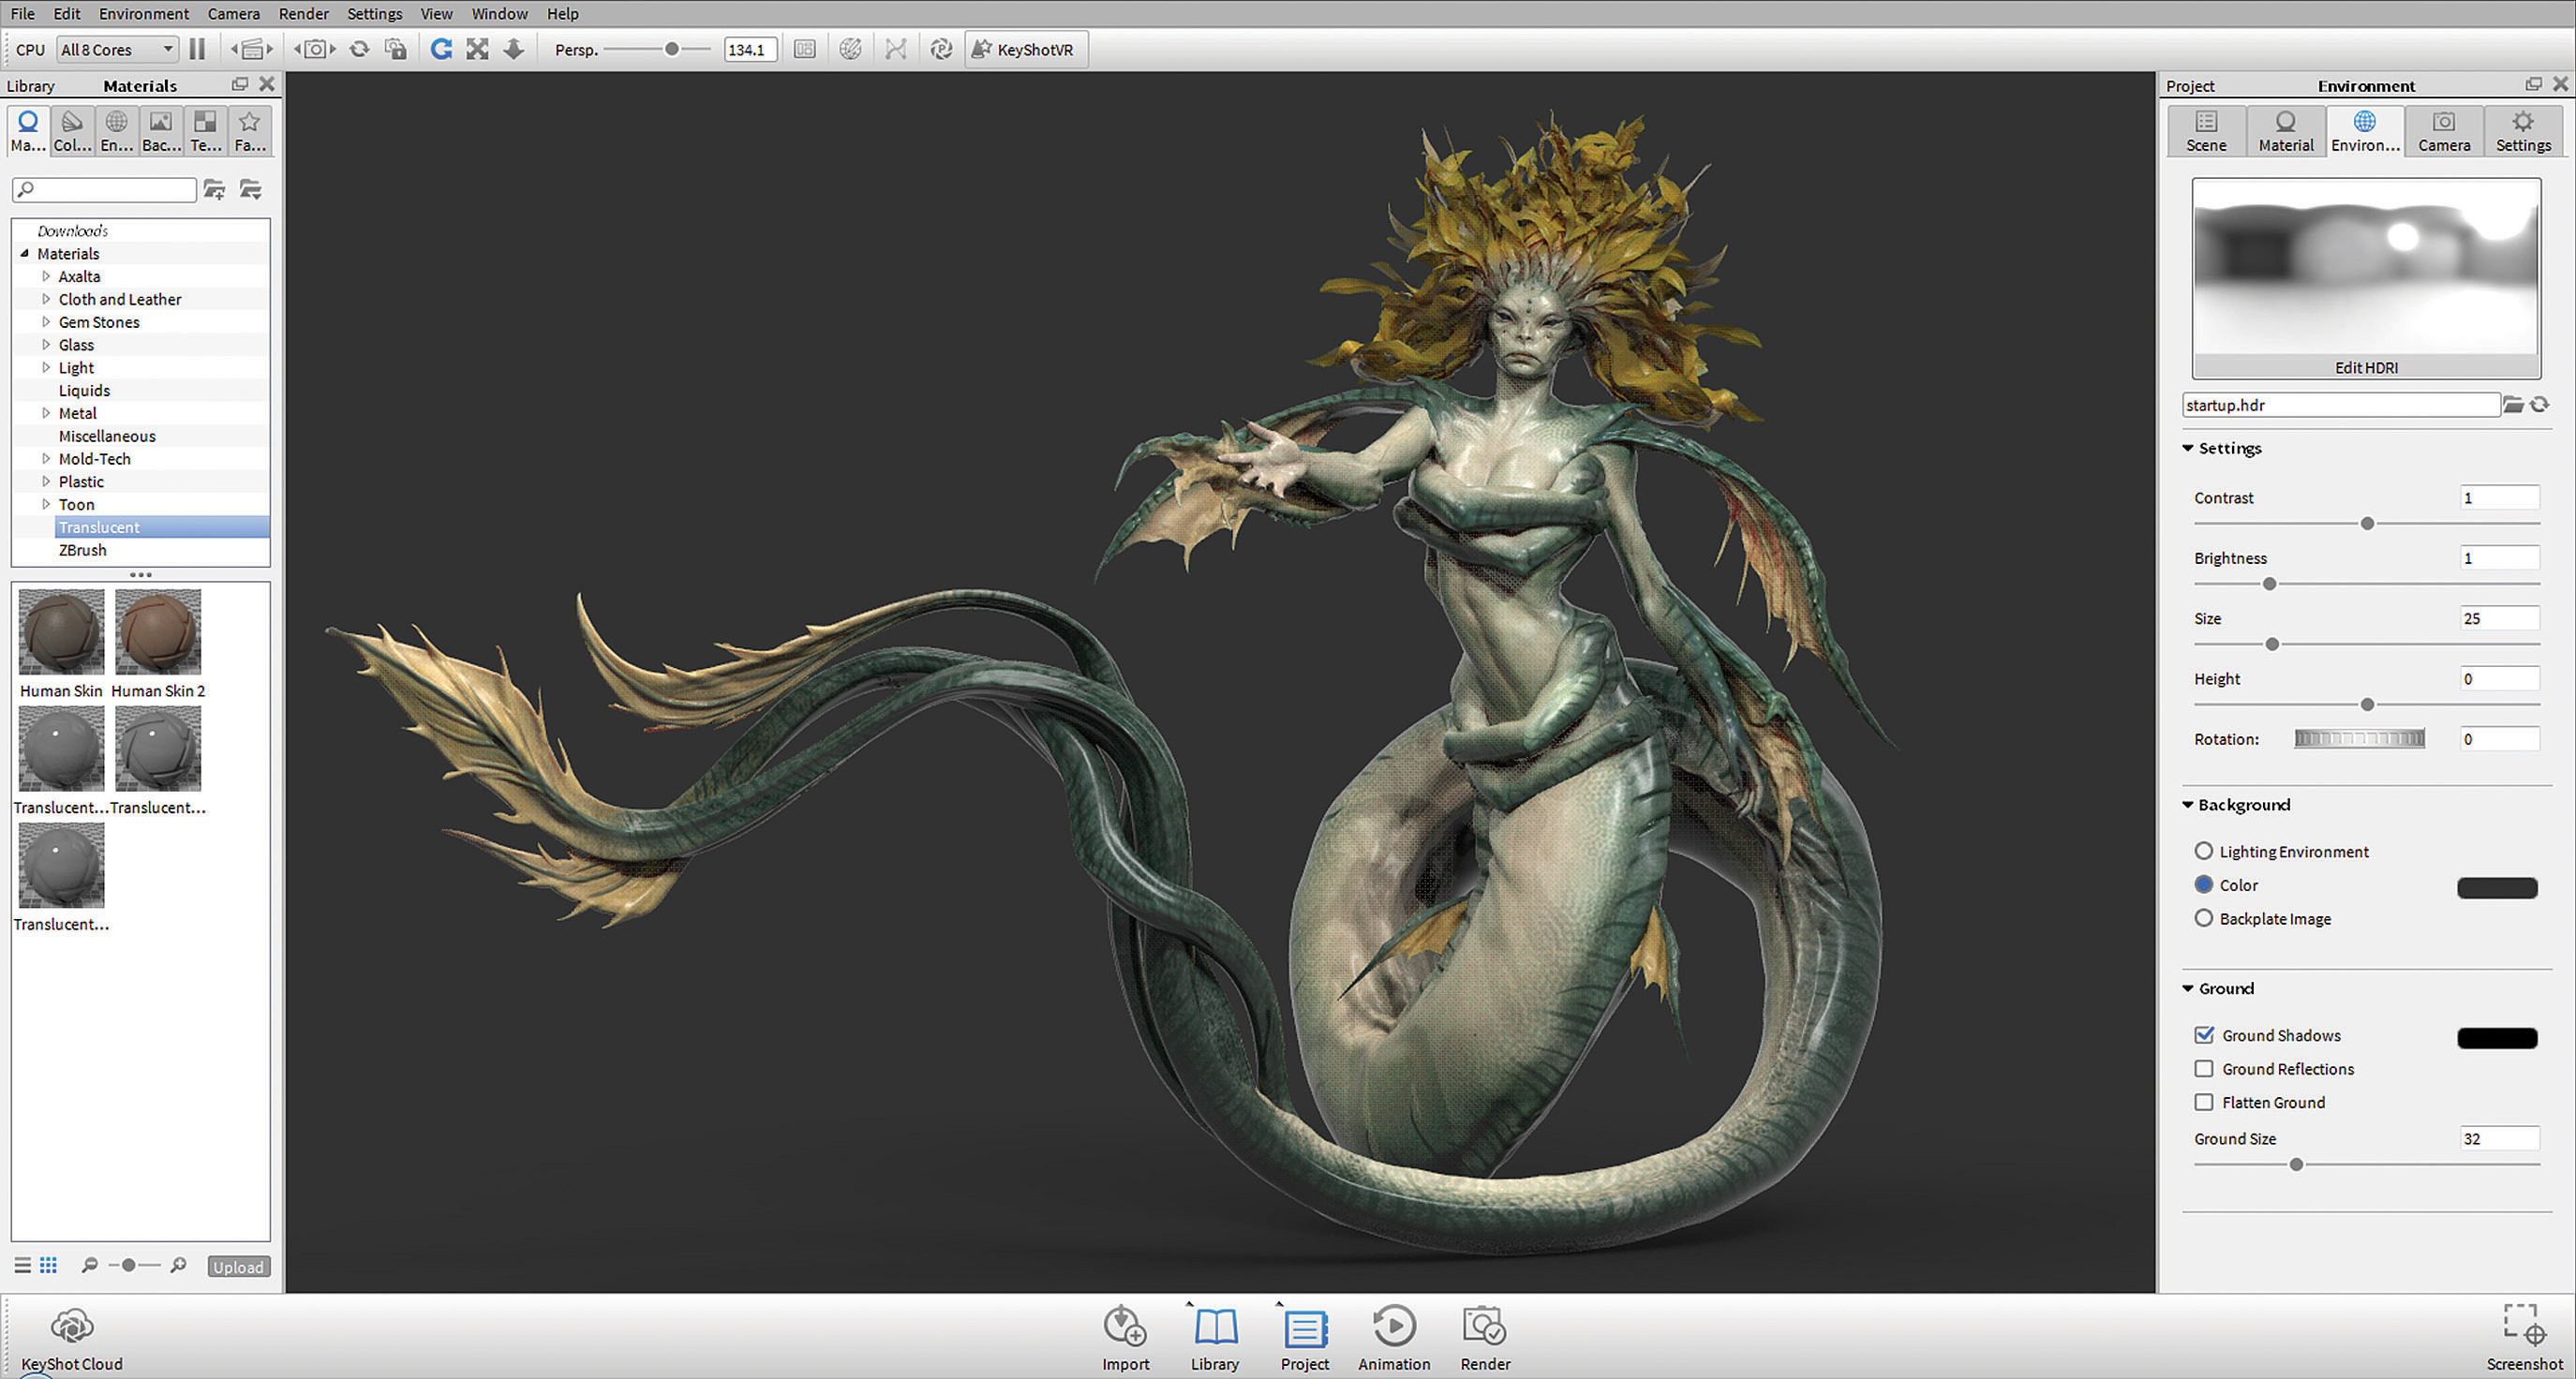Click the down arrow icon in toolbar
This screenshot has width=2576, height=1379.
click(x=513, y=49)
